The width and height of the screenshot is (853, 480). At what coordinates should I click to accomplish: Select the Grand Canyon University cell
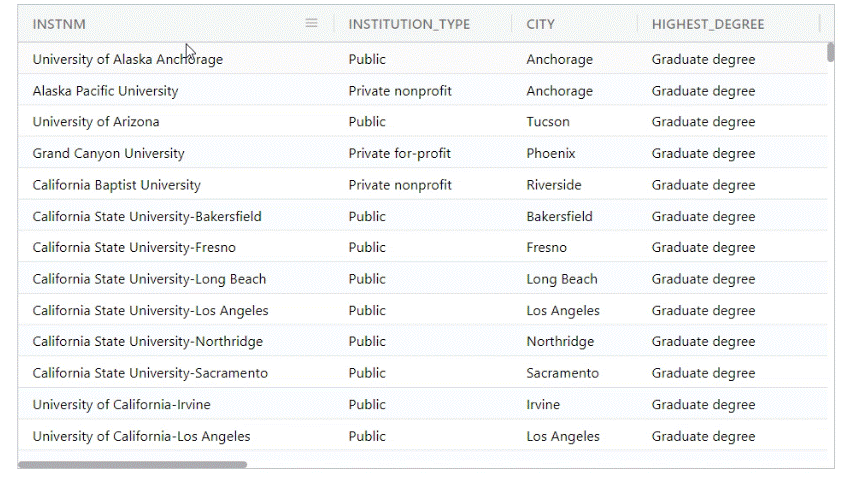click(x=108, y=154)
